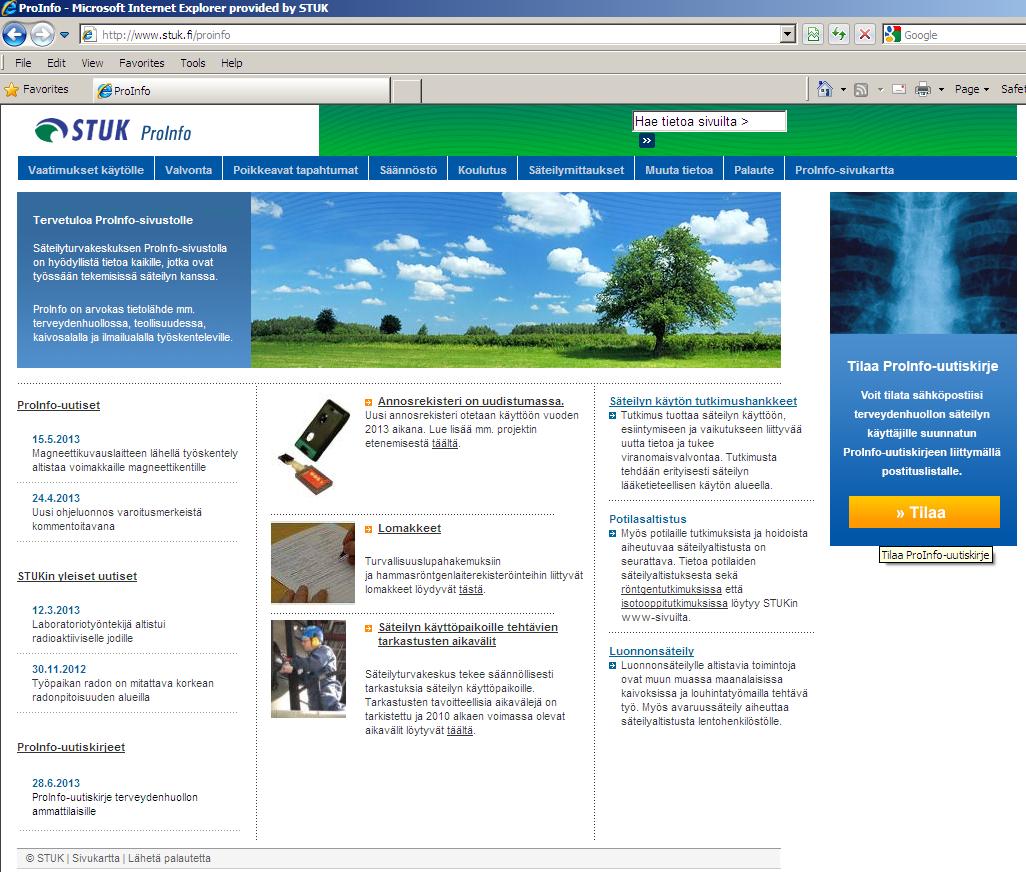Open 'Poikkeavat tapahtumat' navigation tab
This screenshot has width=1026, height=872.
[x=296, y=170]
